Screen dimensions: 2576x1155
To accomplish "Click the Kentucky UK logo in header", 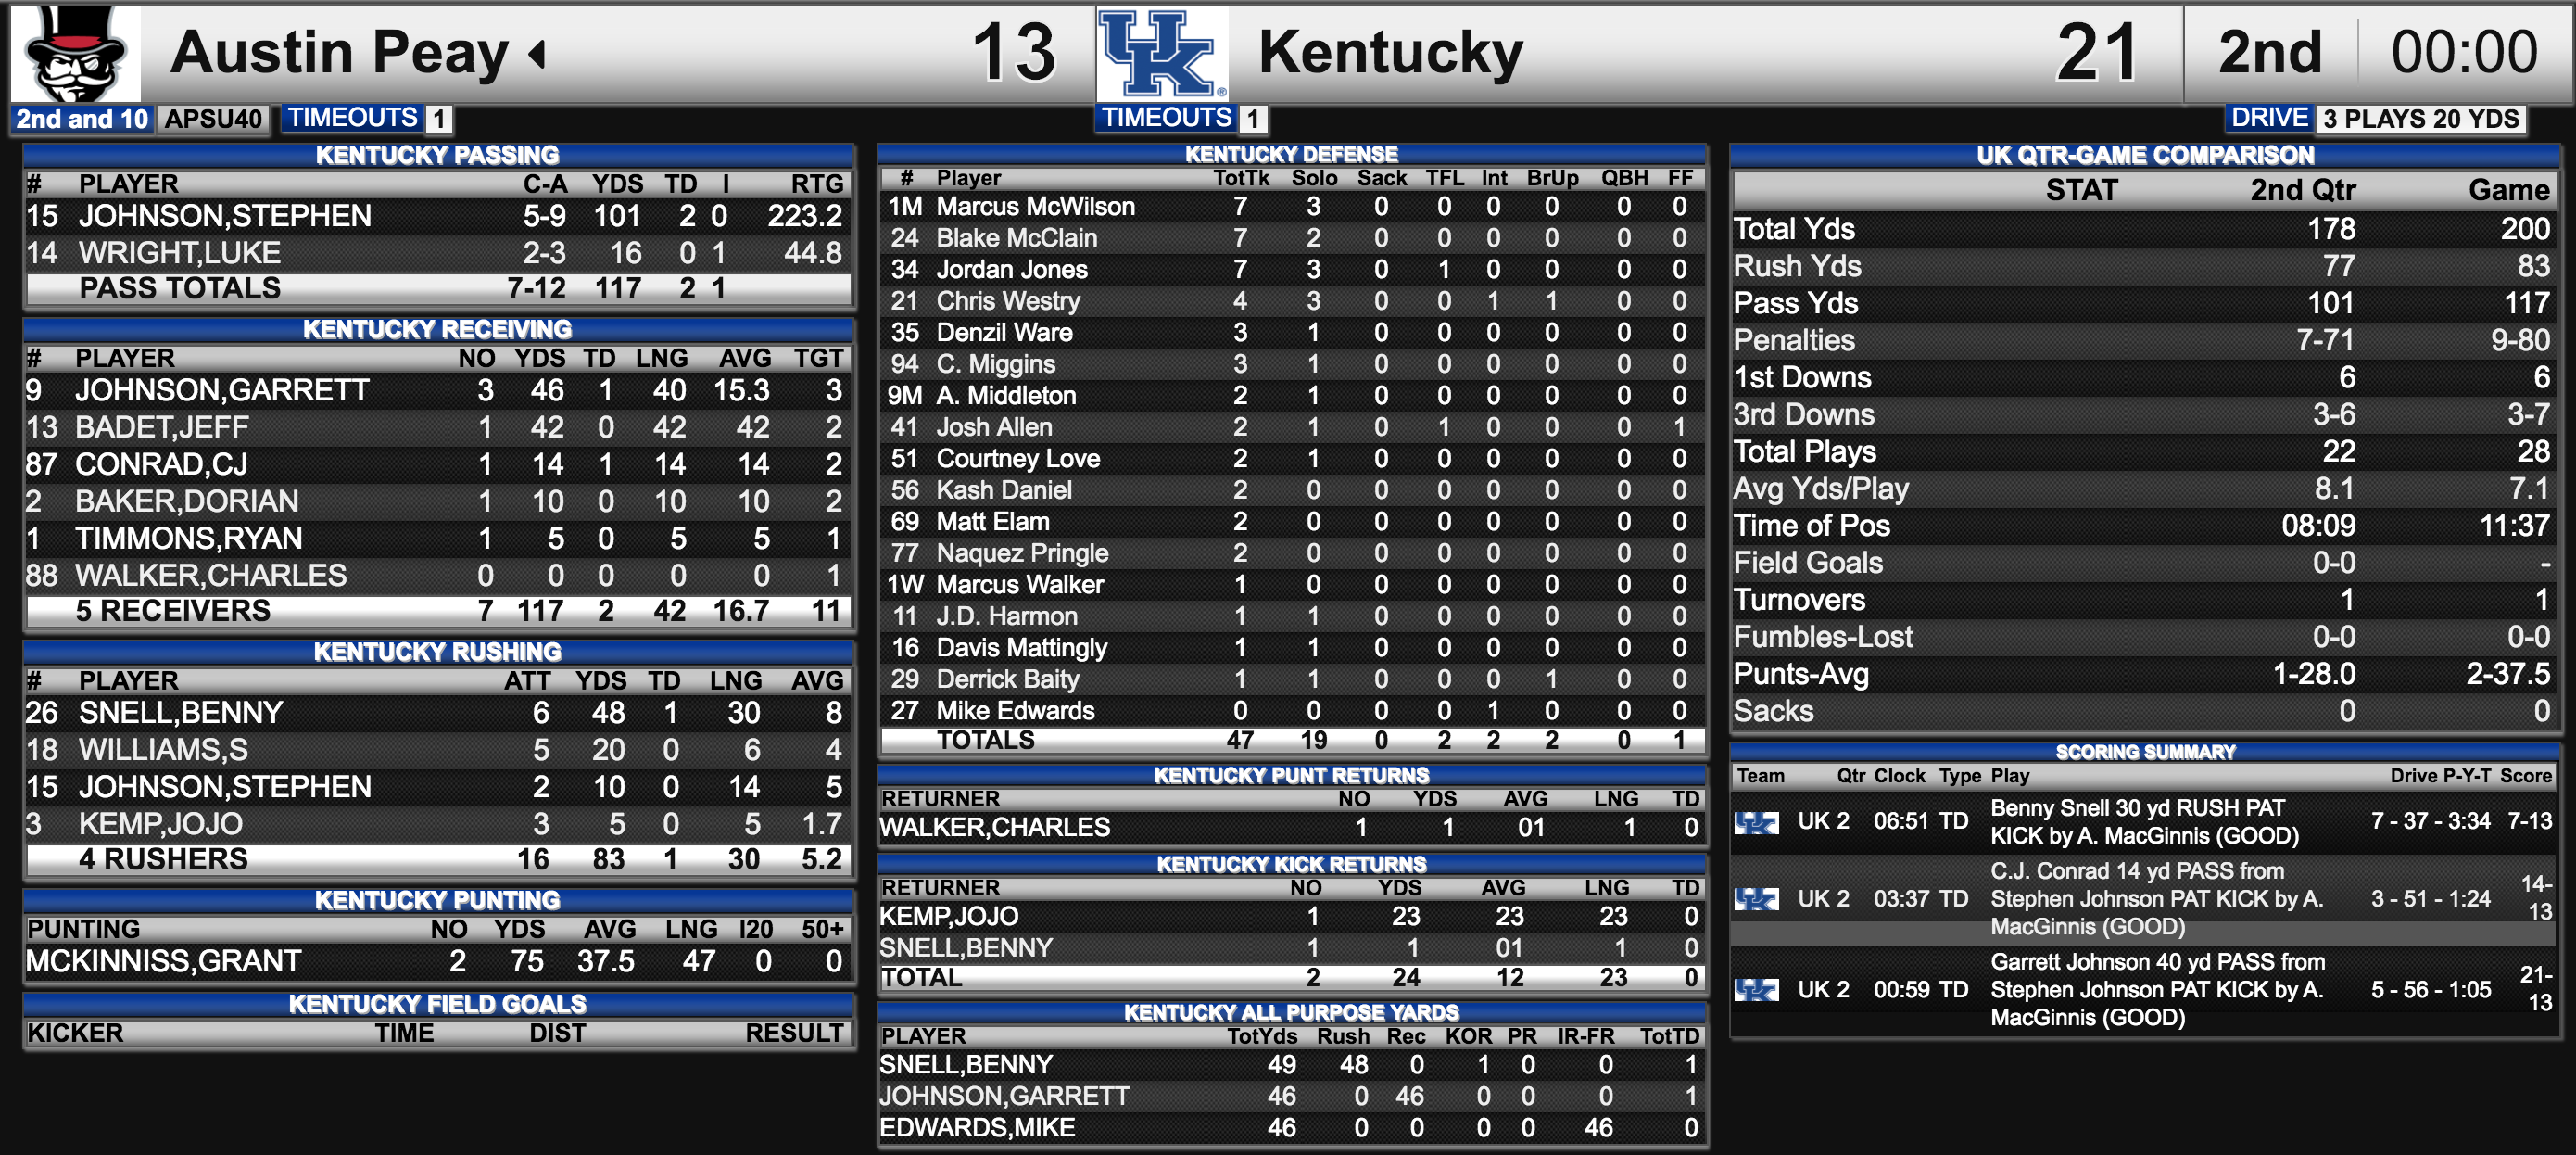I will click(x=1162, y=54).
